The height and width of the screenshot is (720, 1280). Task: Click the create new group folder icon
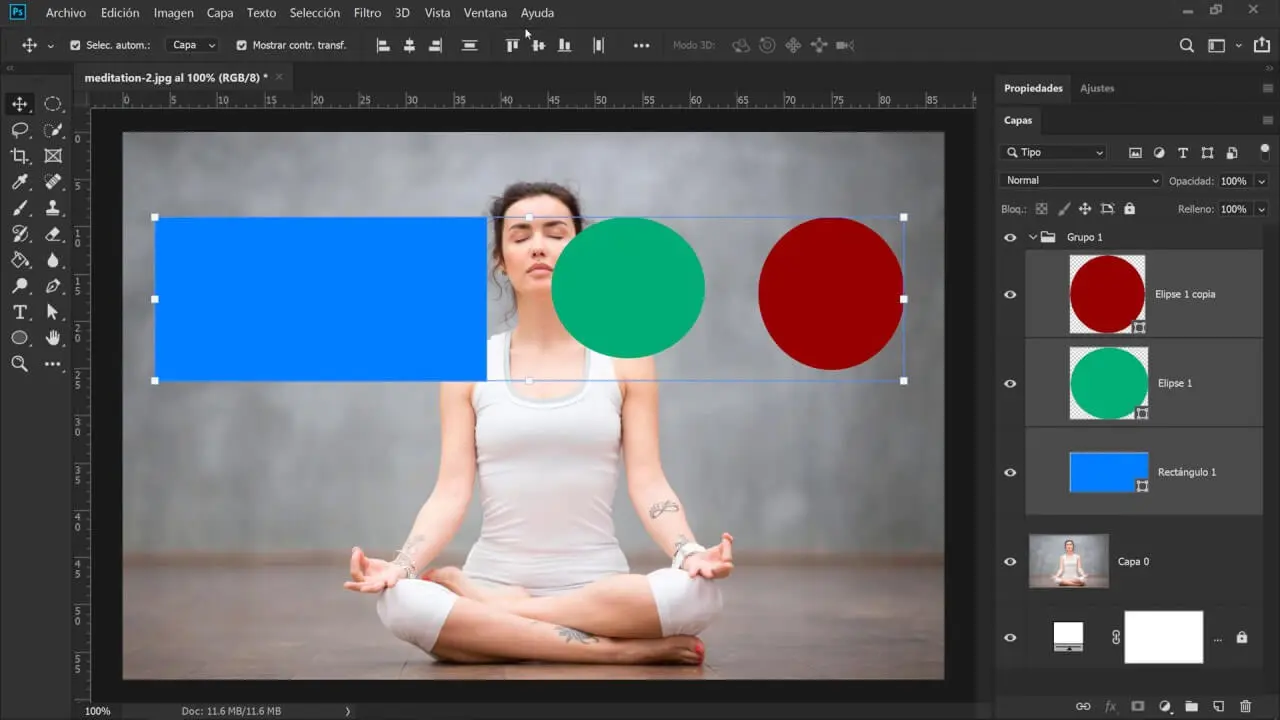[1191, 706]
